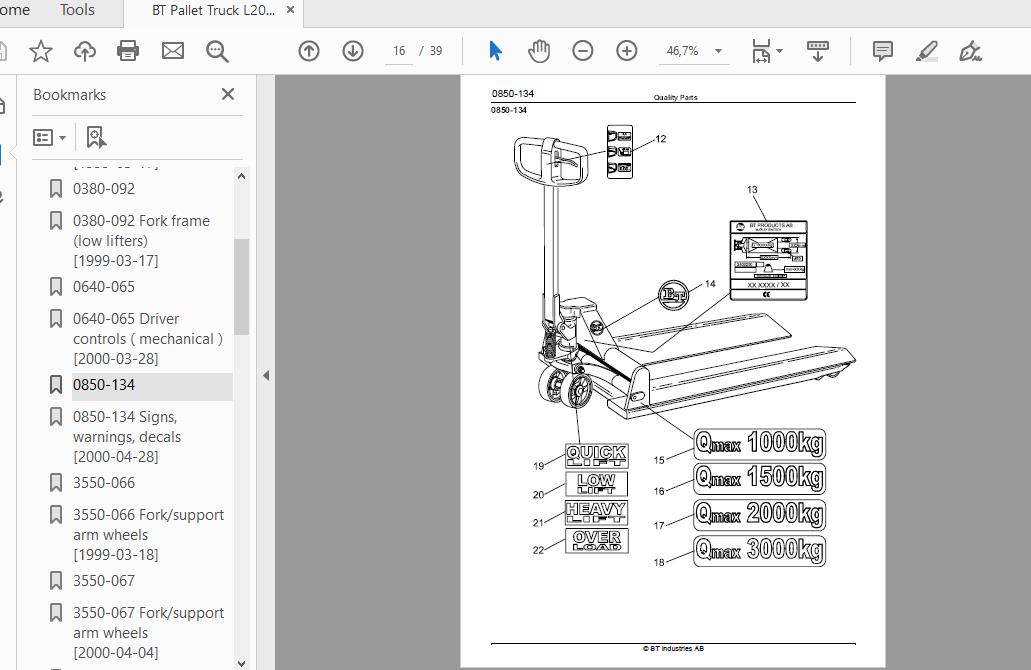Viewport: 1031px width, 670px height.
Task: Select the highlight text pen tool
Action: point(926,51)
